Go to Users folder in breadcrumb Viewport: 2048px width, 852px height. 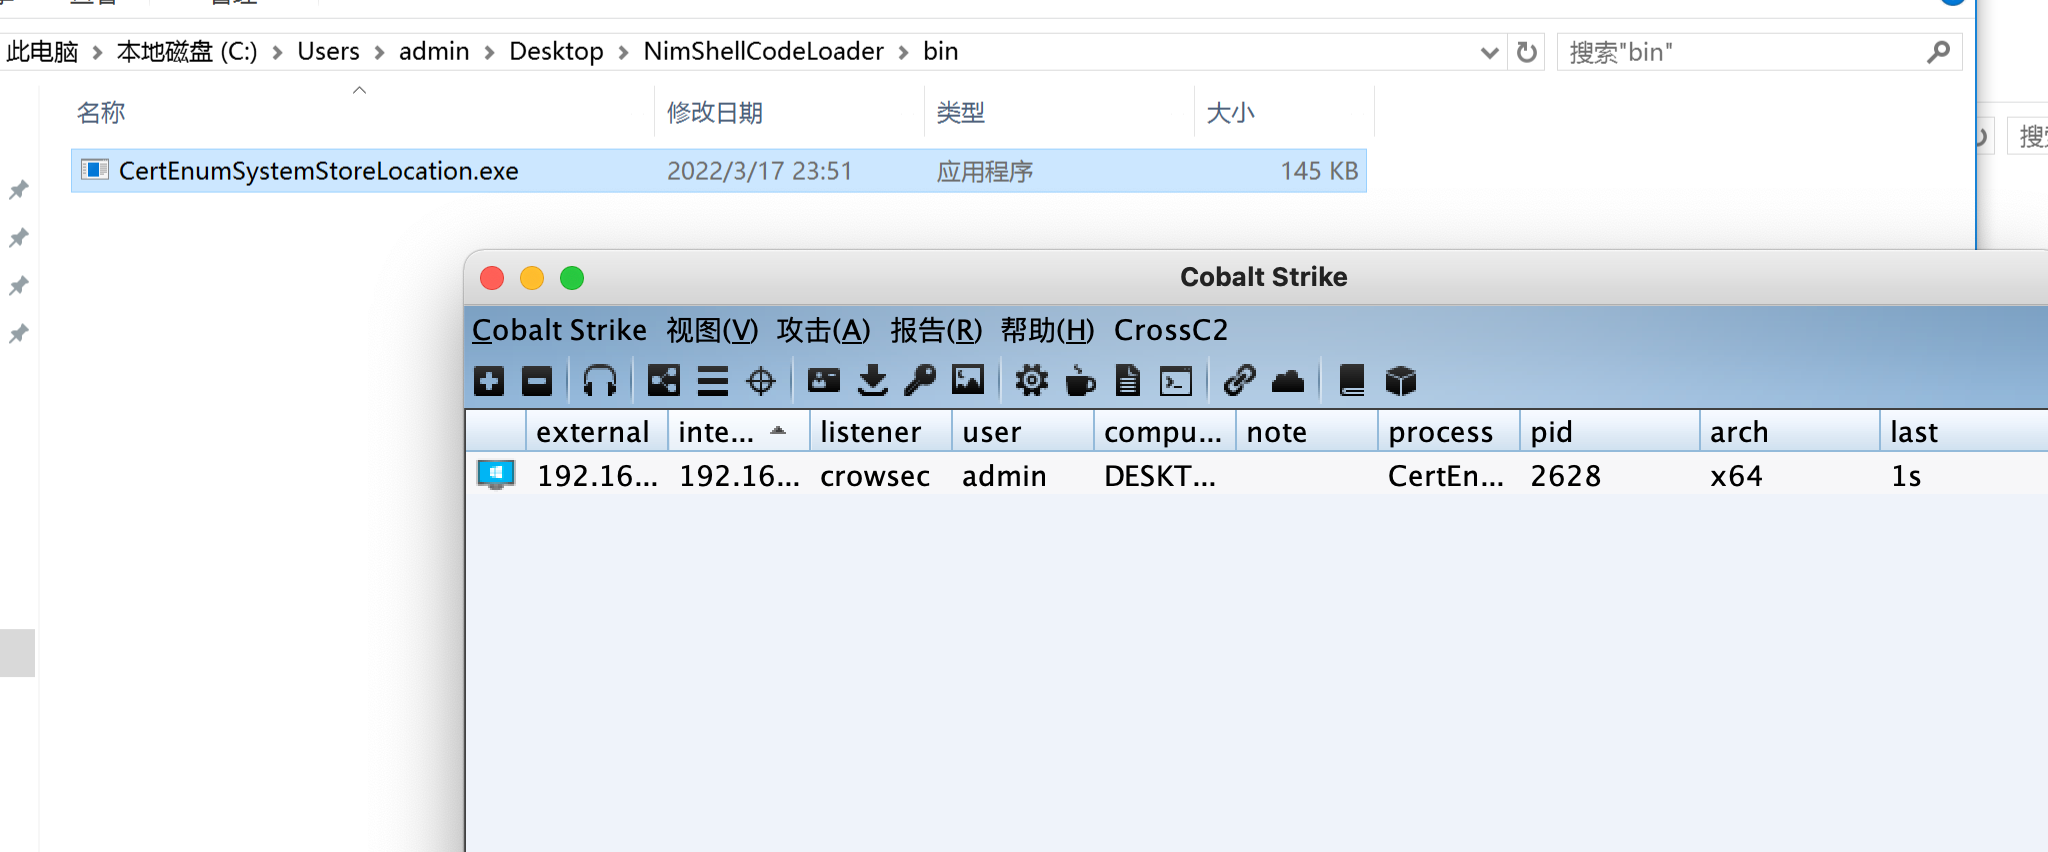point(328,52)
